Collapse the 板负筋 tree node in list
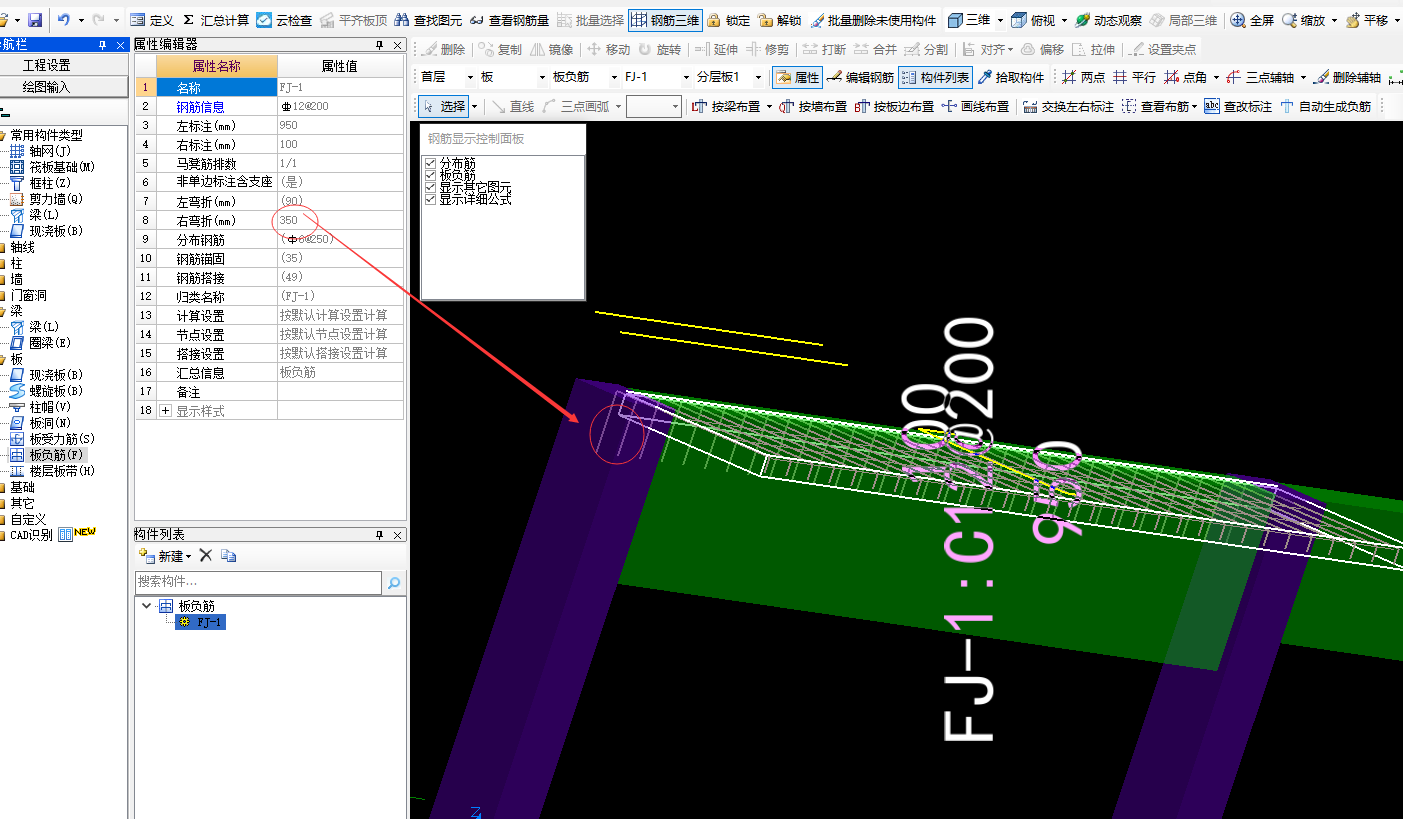 (x=147, y=606)
